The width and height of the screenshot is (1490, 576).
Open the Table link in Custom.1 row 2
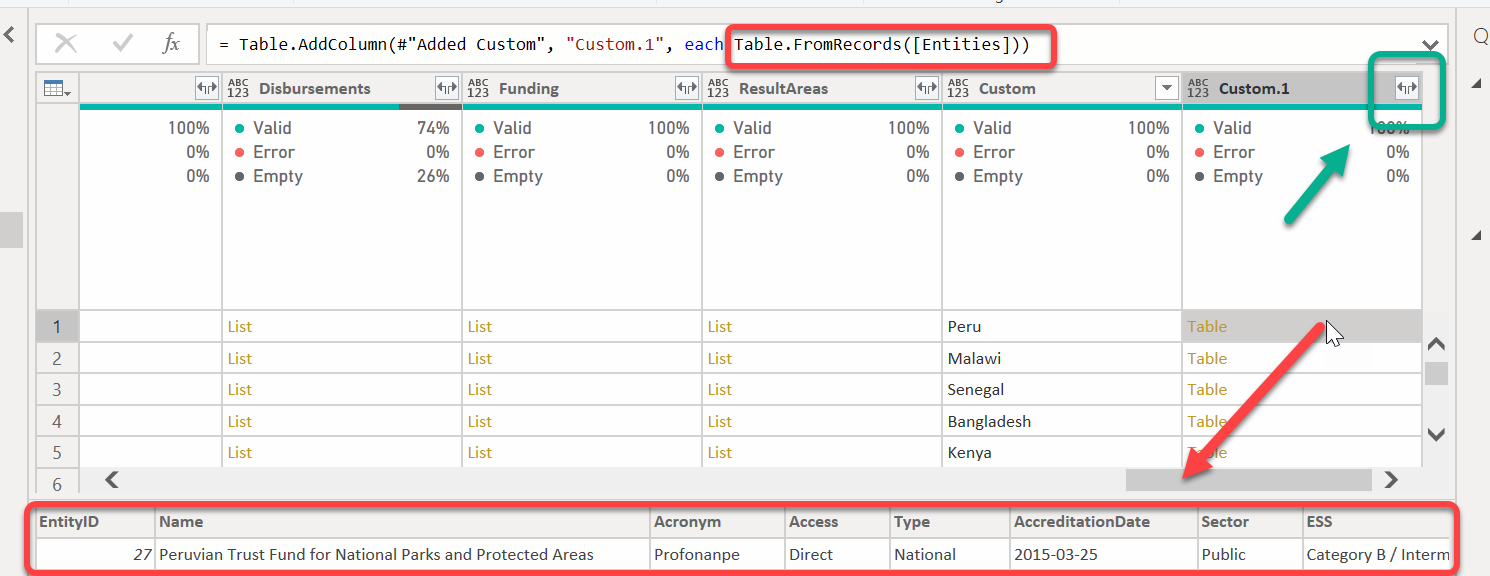point(1207,358)
